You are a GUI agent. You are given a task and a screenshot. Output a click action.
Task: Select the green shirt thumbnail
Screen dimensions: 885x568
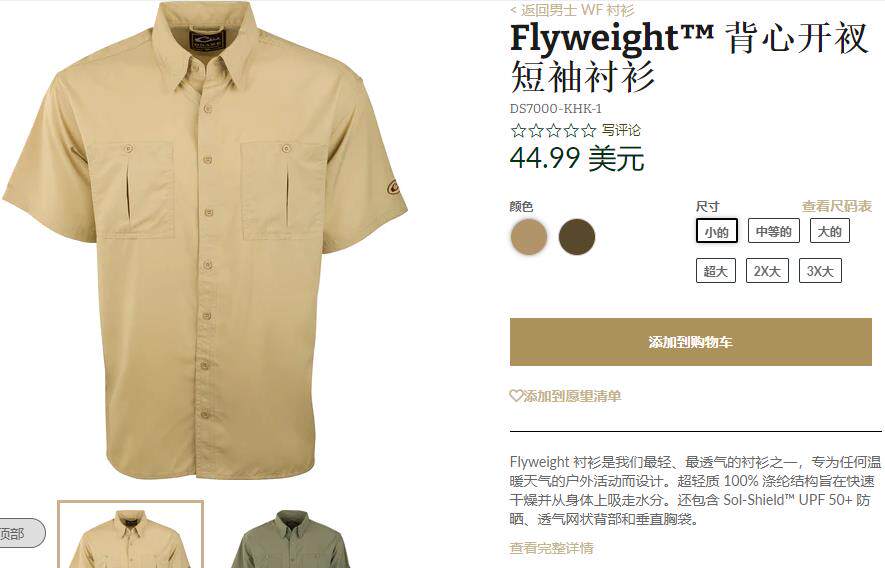point(290,538)
